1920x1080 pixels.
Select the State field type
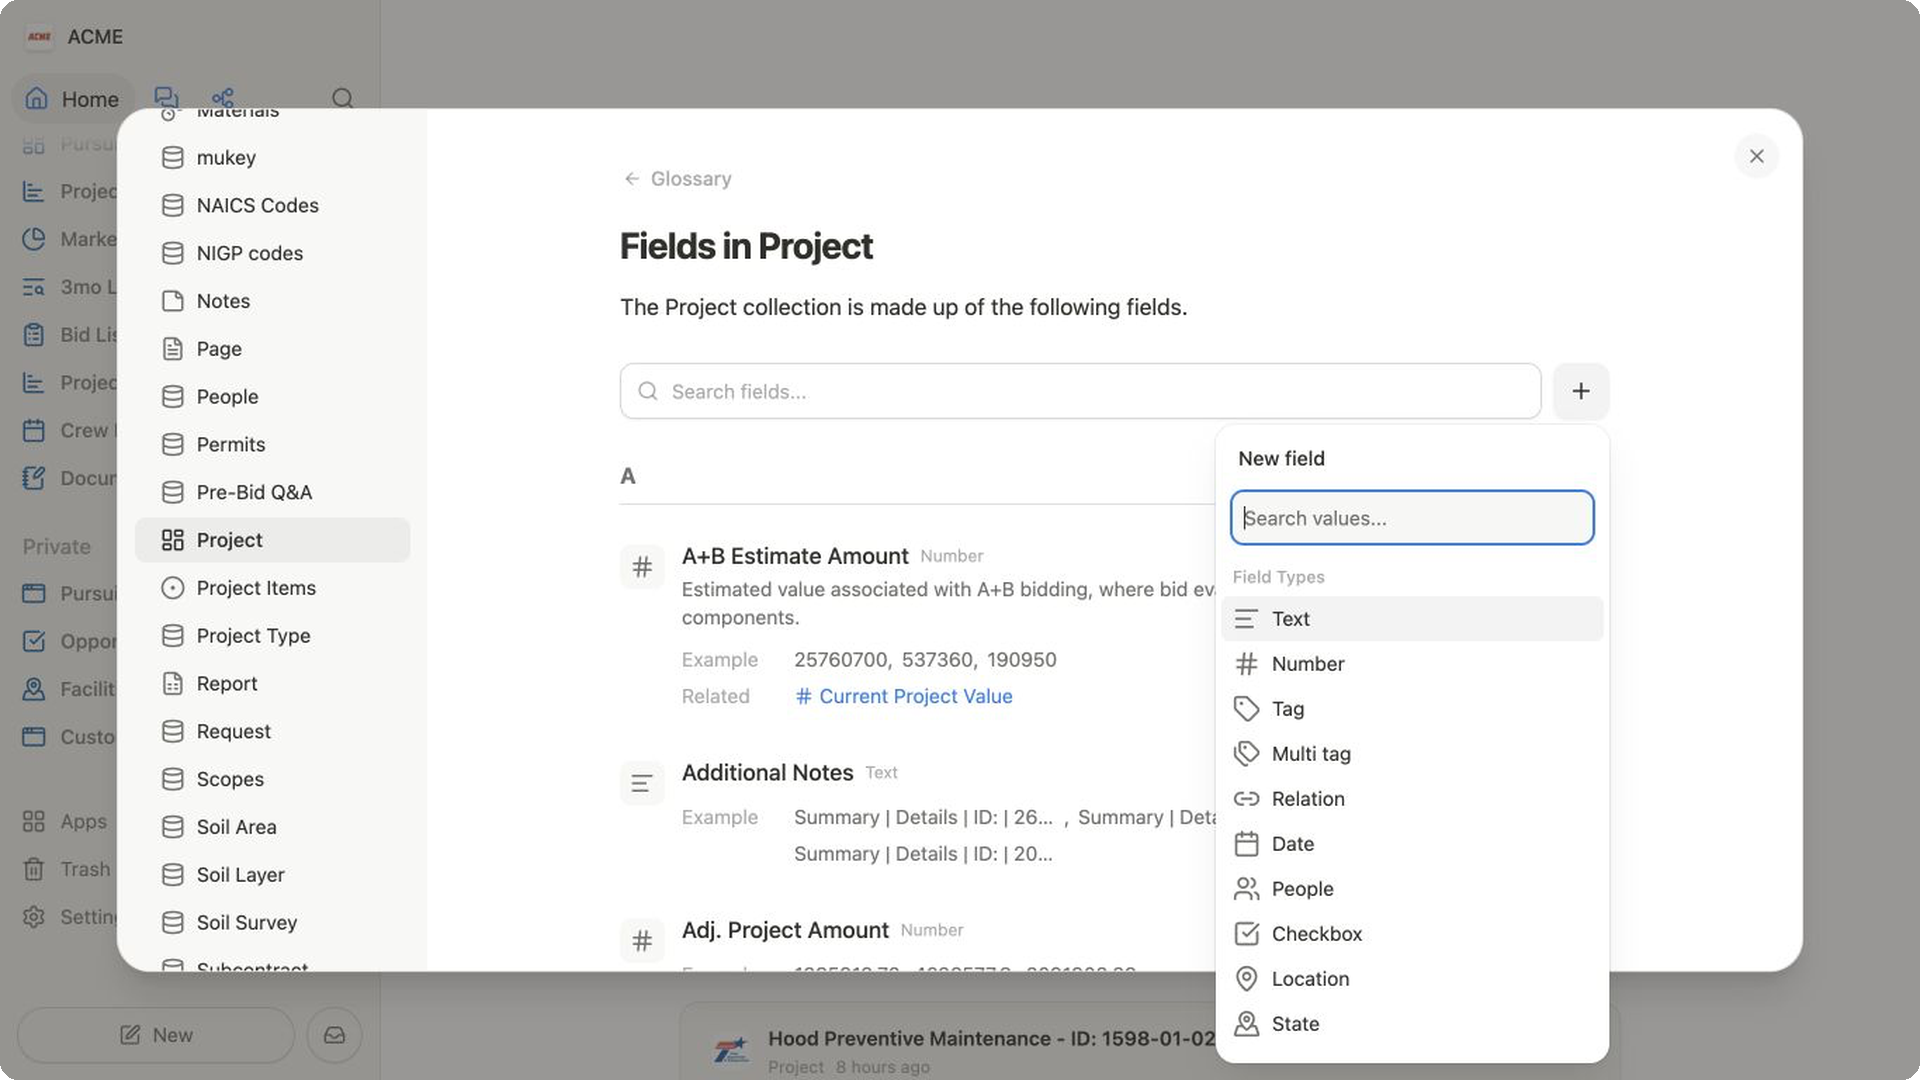1411,1024
